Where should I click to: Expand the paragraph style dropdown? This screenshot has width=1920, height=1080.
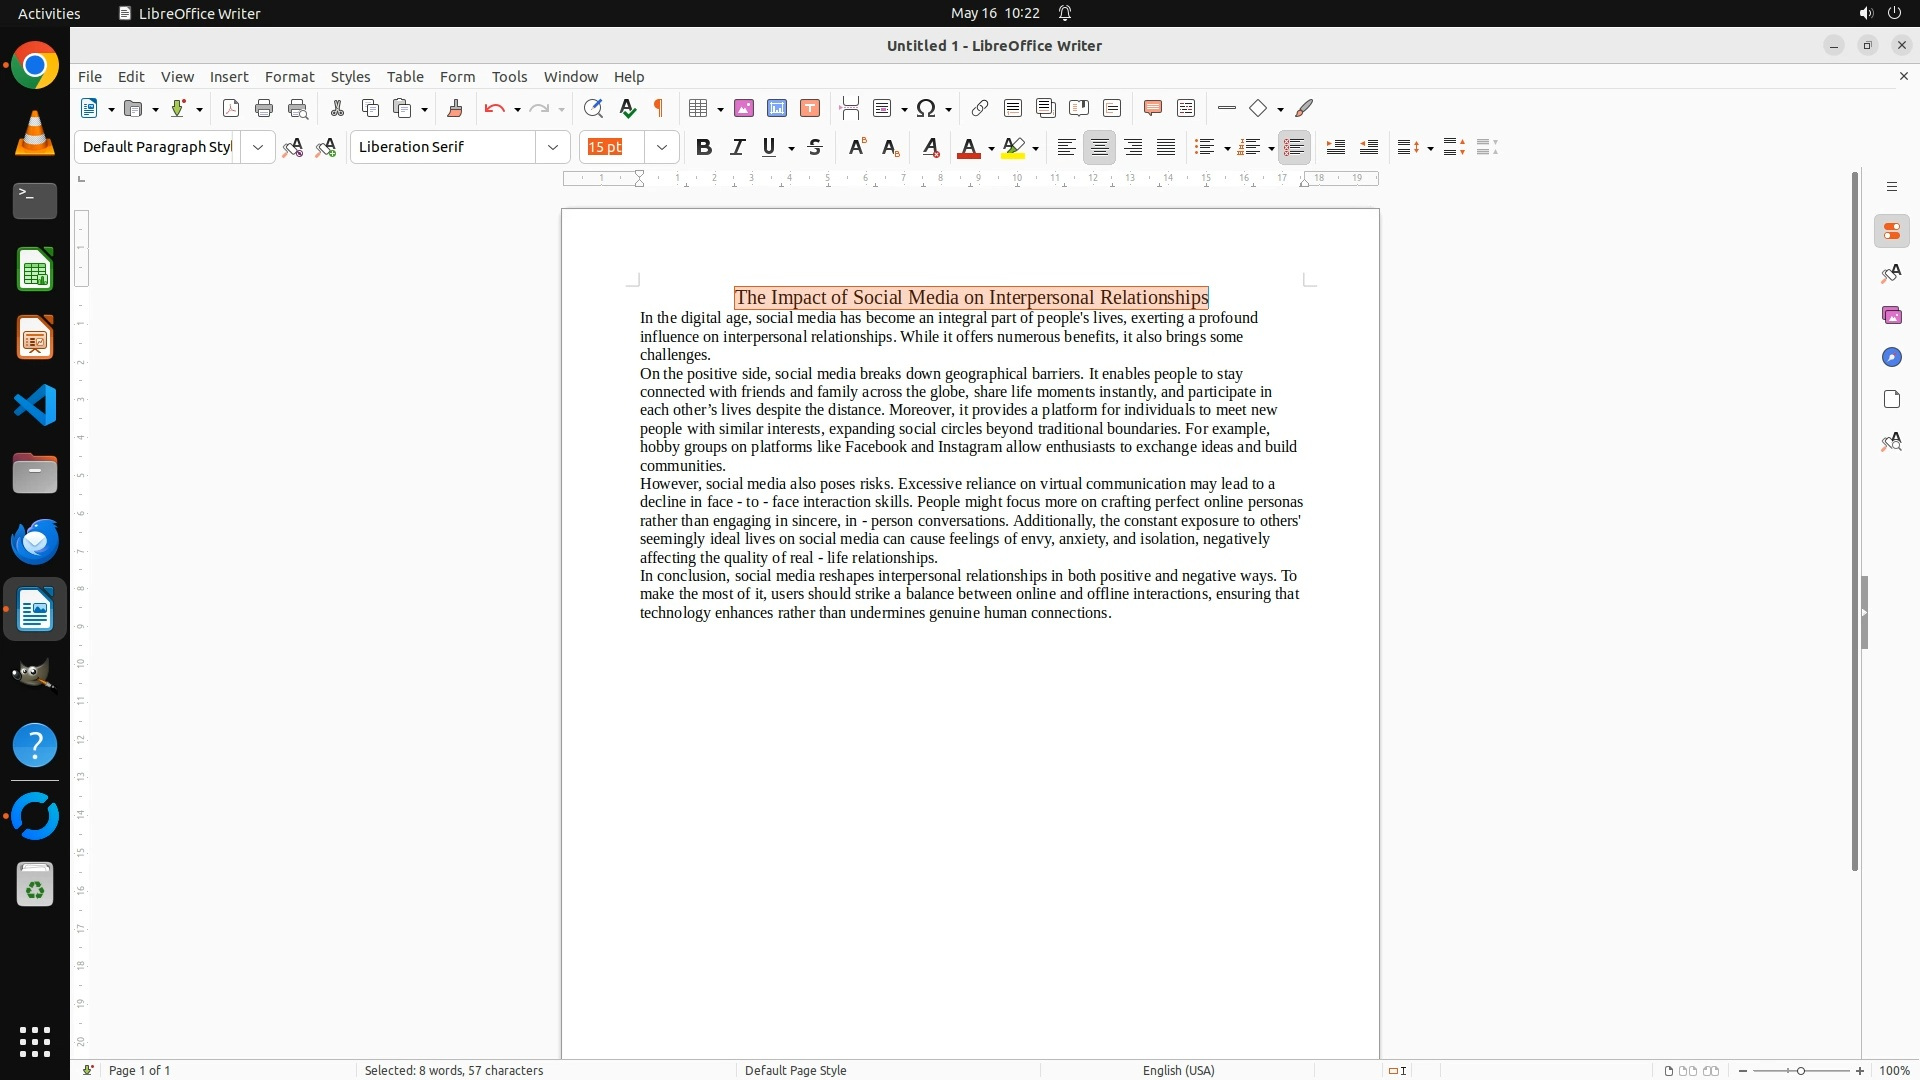click(258, 147)
